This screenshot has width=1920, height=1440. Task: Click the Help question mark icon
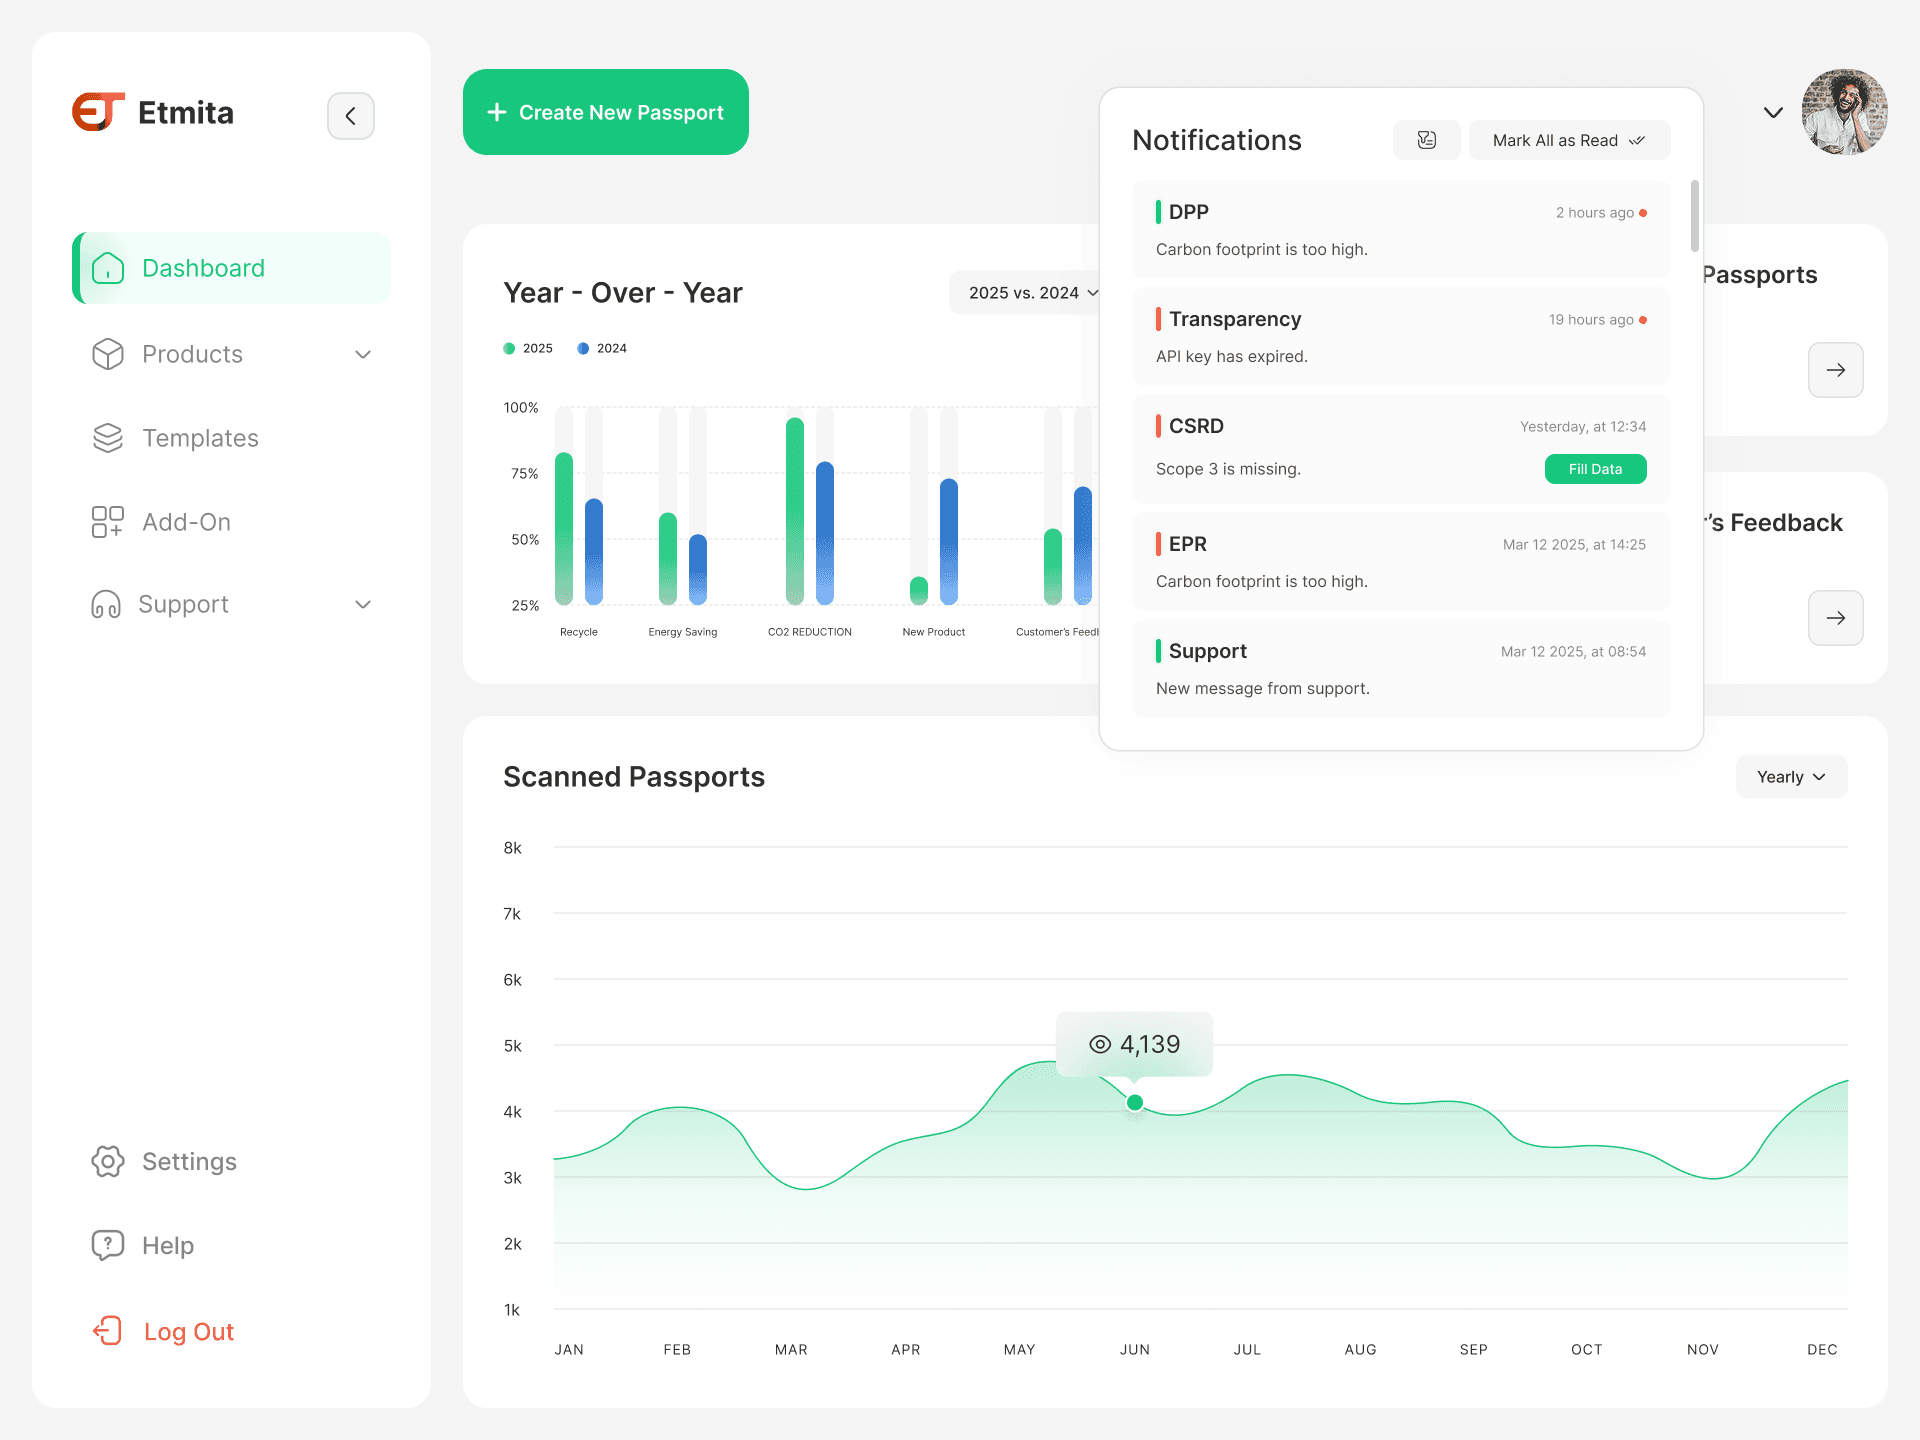click(x=108, y=1245)
